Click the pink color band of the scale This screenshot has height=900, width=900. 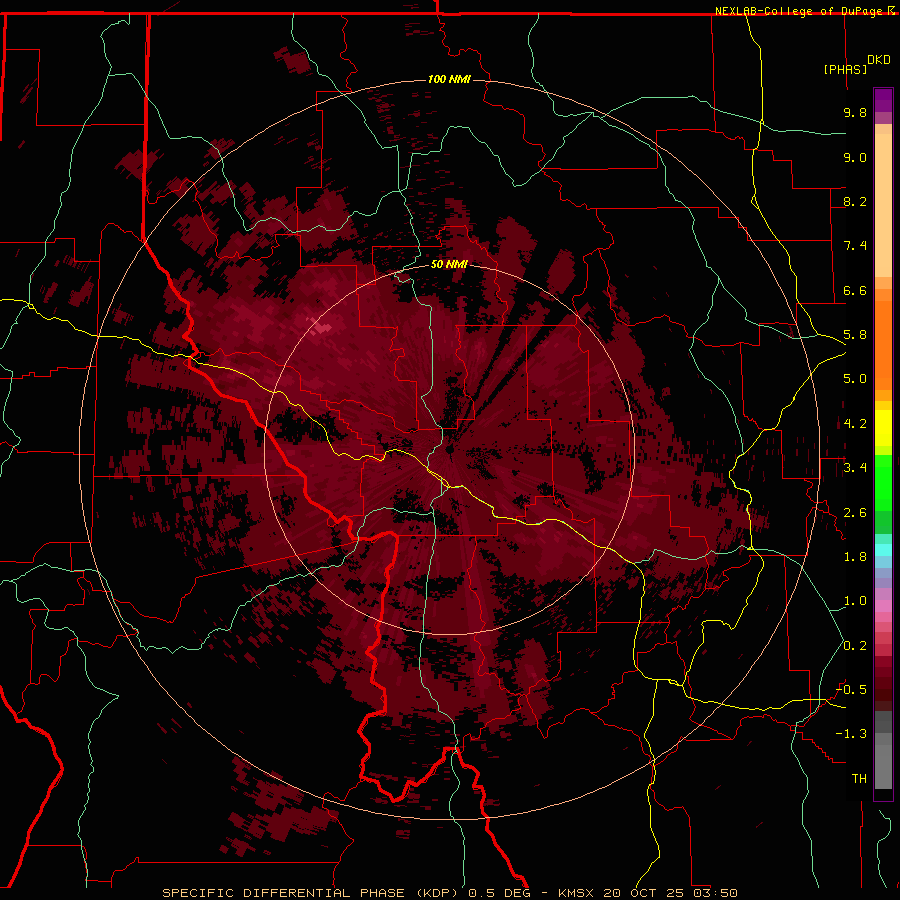coord(883,606)
